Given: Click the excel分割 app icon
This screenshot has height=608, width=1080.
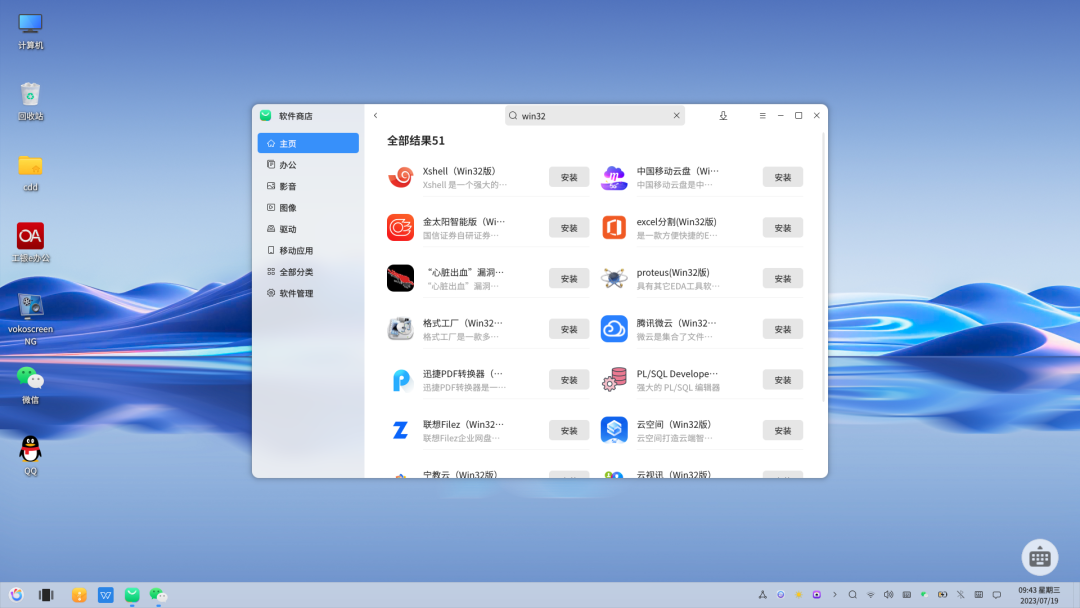Looking at the screenshot, I should point(614,228).
